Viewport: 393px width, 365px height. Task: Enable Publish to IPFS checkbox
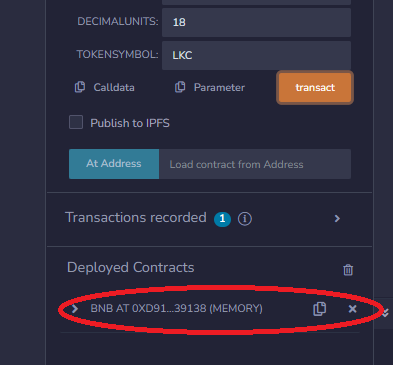(76, 122)
